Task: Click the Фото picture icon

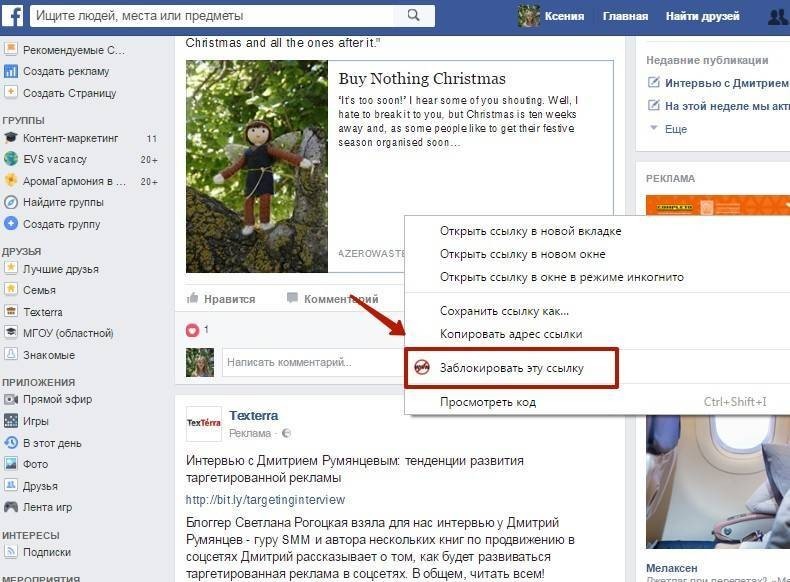Action: (x=11, y=464)
